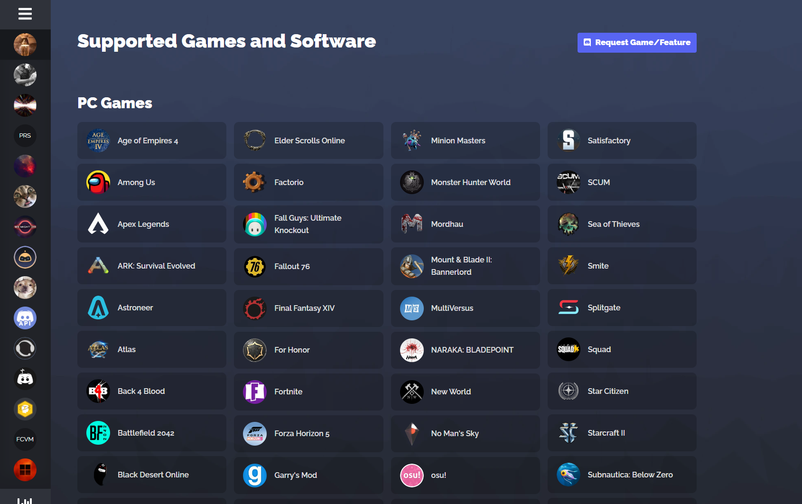Screen dimensions: 802x504
Task: Choose No Man's Sky card
Action: click(x=465, y=433)
